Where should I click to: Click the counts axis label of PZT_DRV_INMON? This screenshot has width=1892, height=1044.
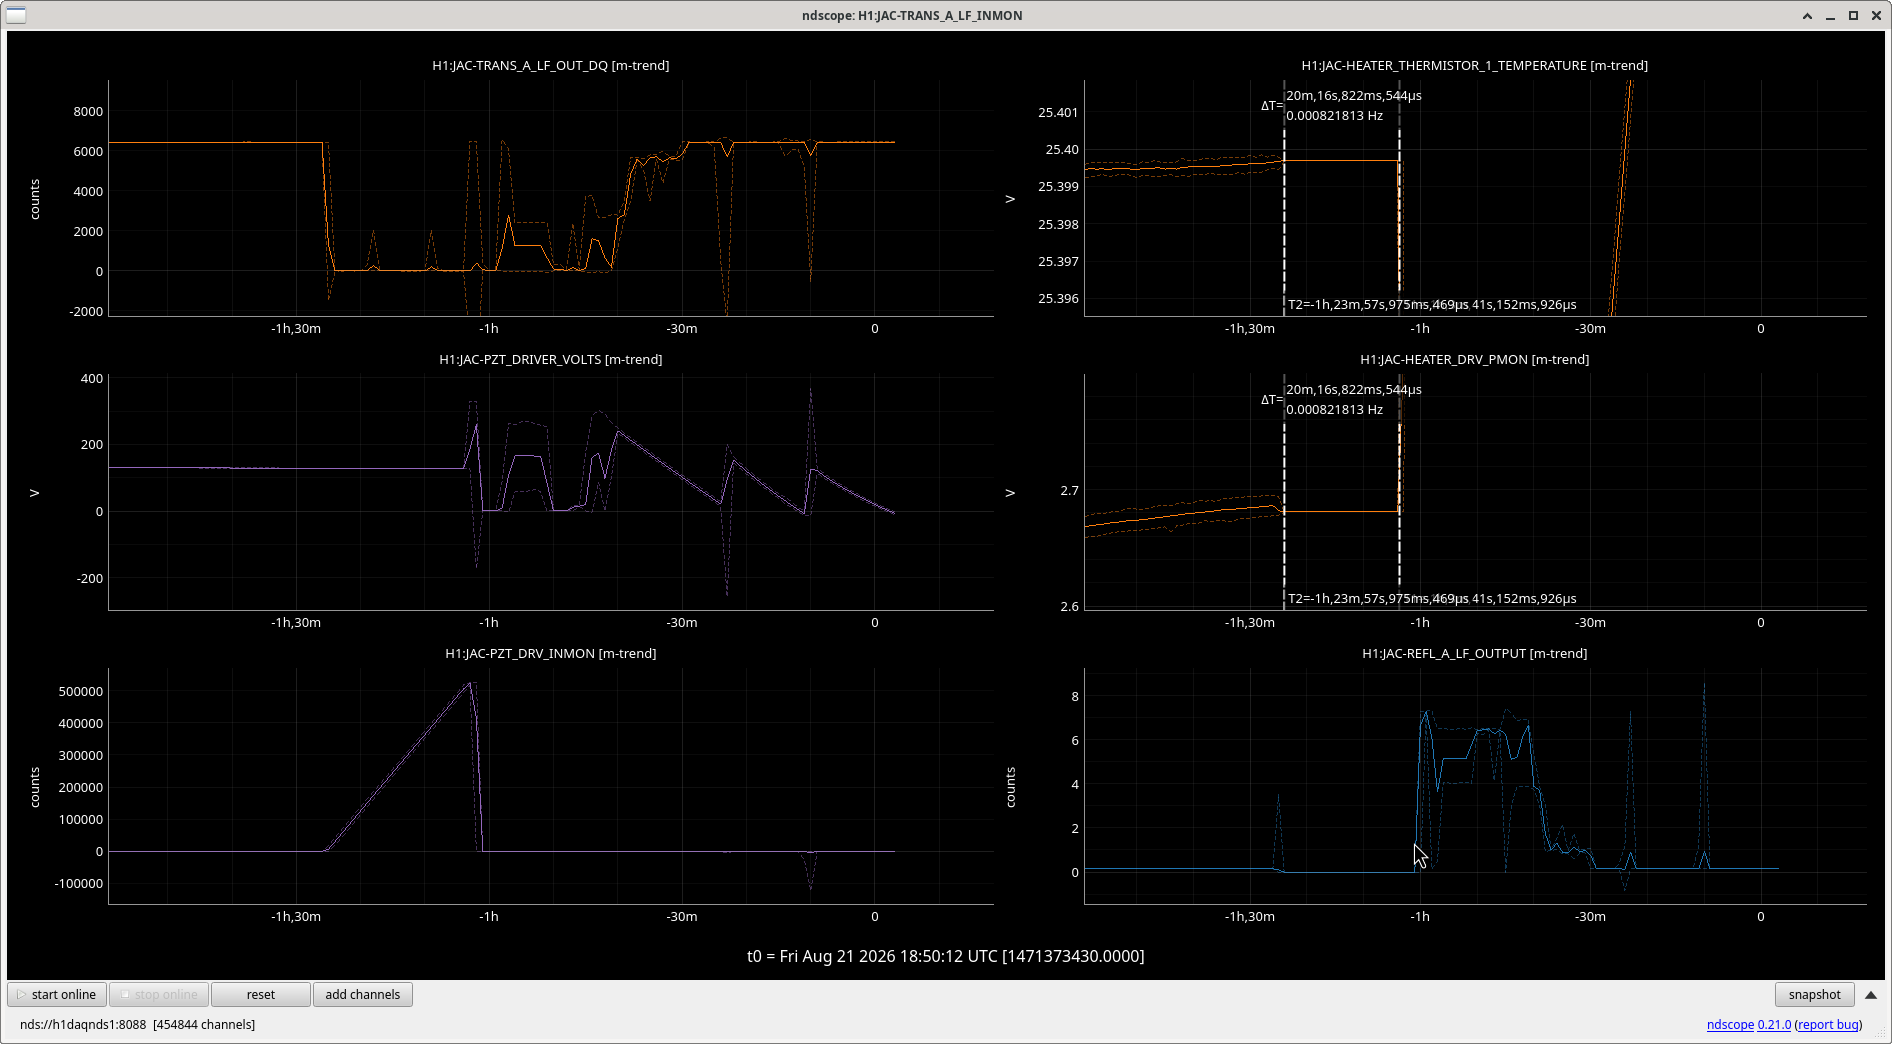(35, 787)
